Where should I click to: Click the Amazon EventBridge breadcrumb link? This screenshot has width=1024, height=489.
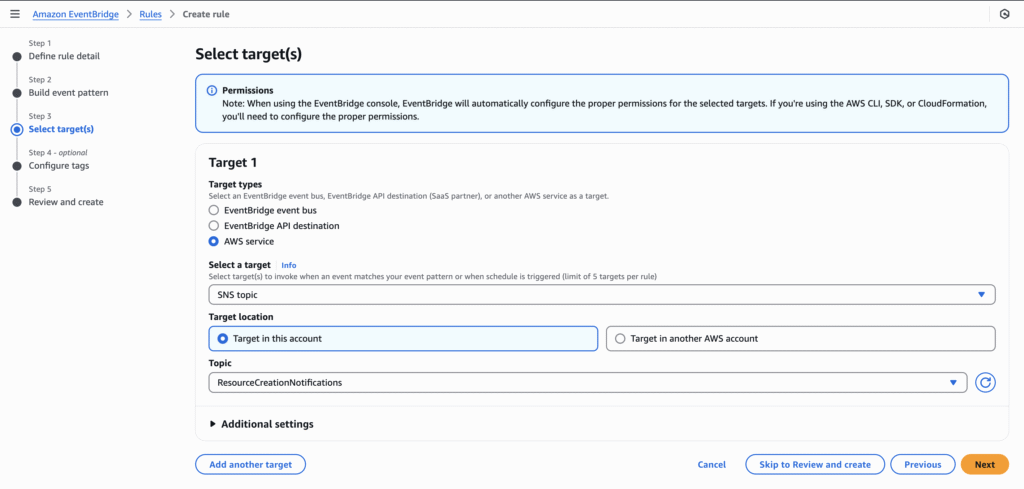tap(74, 14)
